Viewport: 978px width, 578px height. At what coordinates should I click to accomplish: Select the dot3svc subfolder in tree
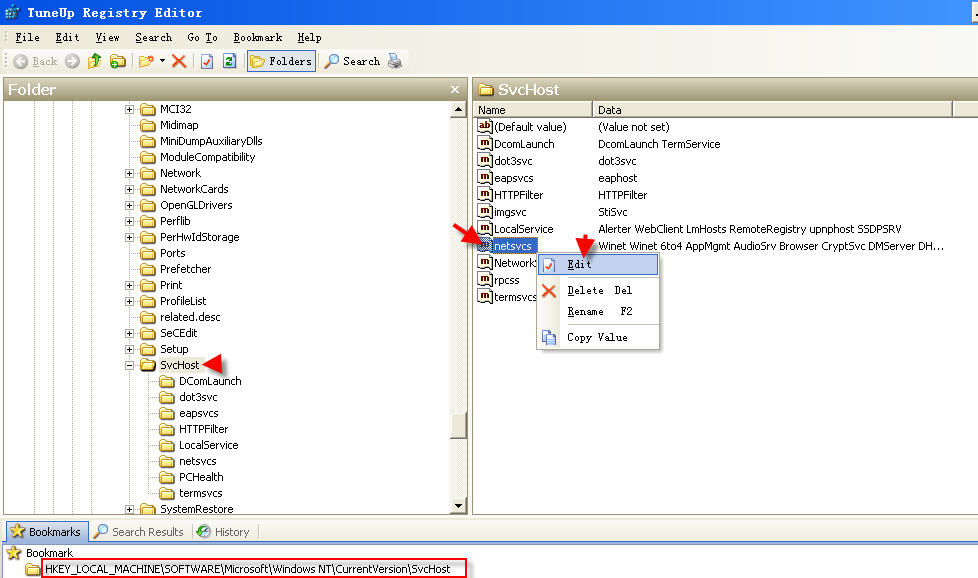(188, 397)
